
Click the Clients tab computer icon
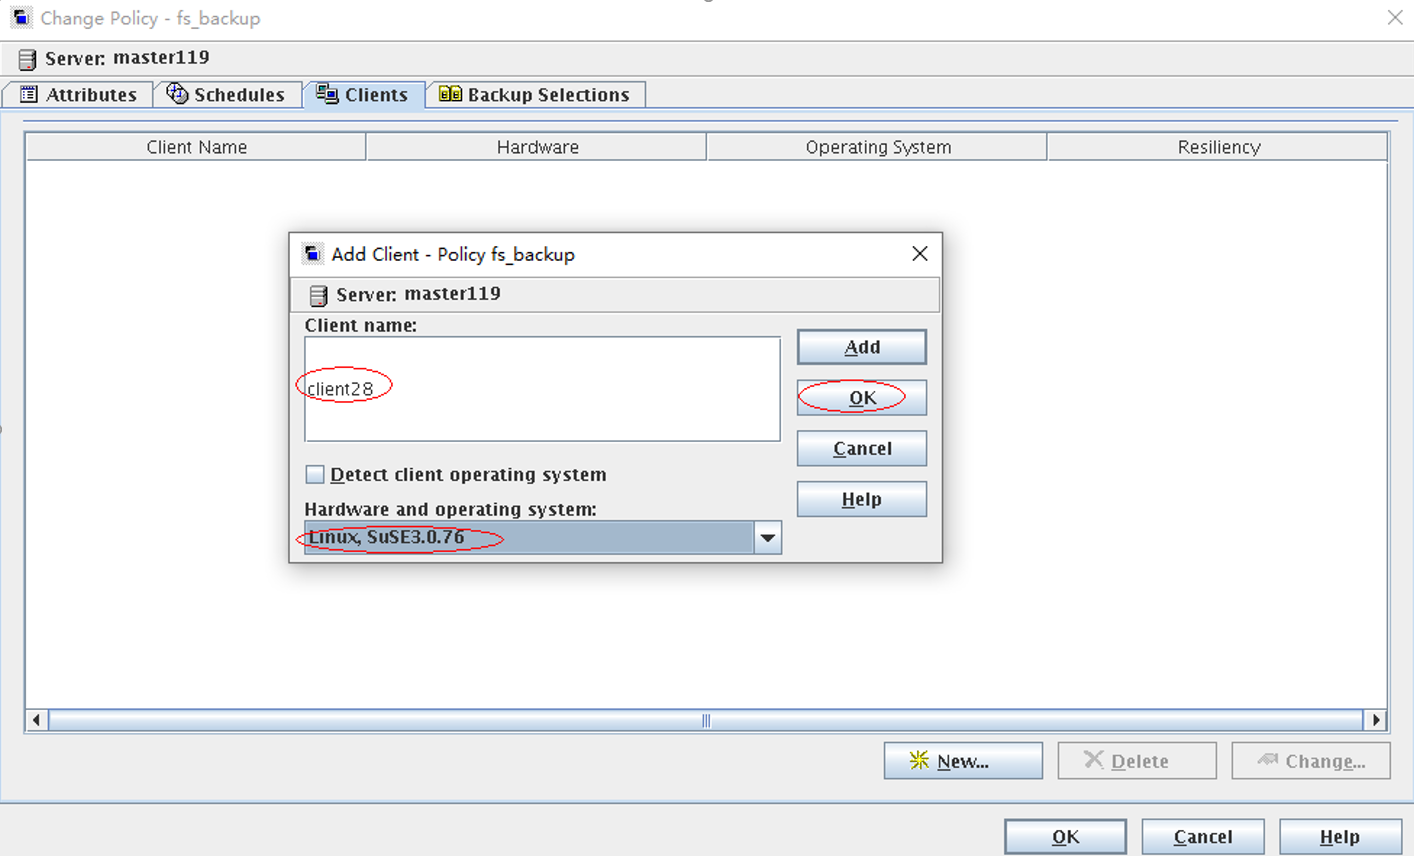click(327, 93)
